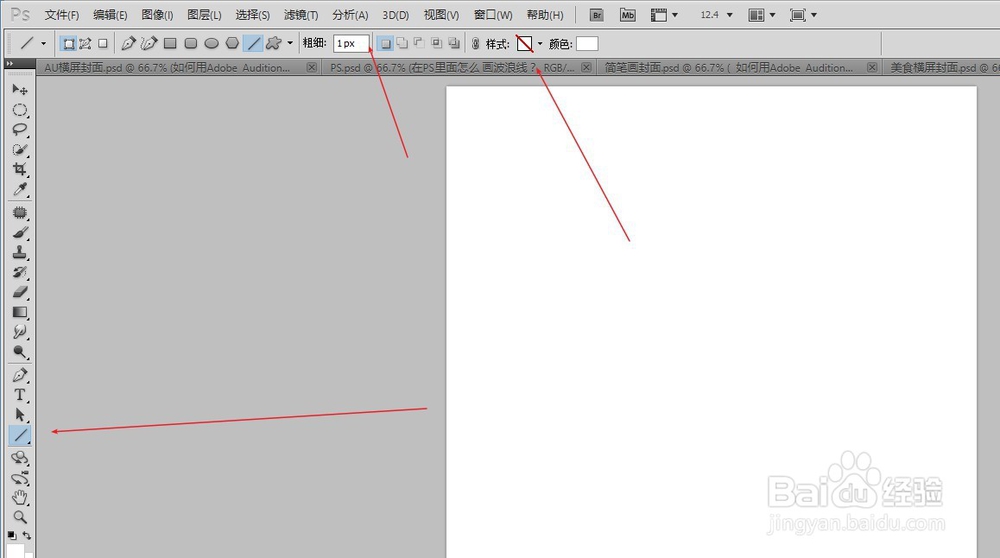
Task: Swap foreground and background colors
Action: click(27, 535)
